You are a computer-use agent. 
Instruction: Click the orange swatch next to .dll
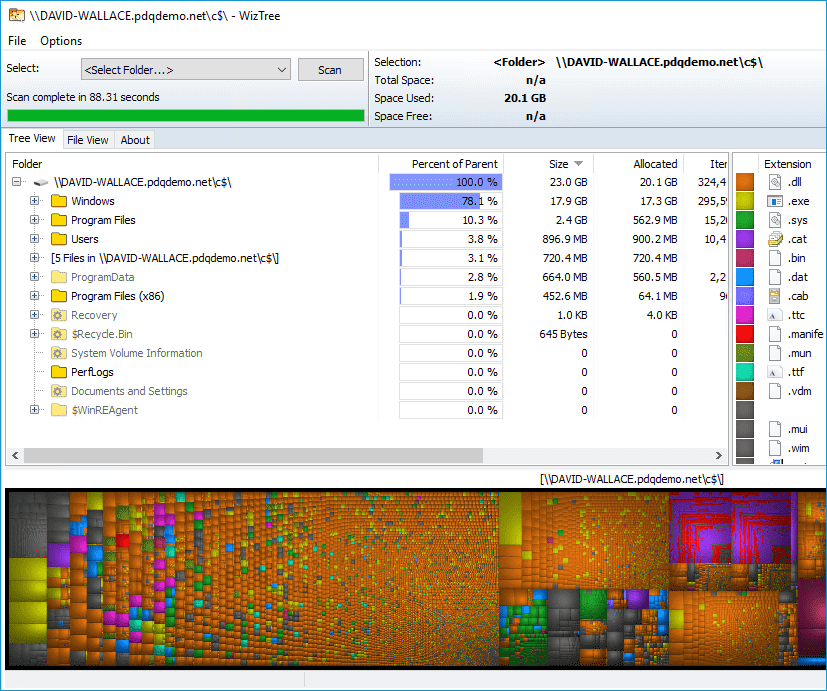click(x=748, y=182)
